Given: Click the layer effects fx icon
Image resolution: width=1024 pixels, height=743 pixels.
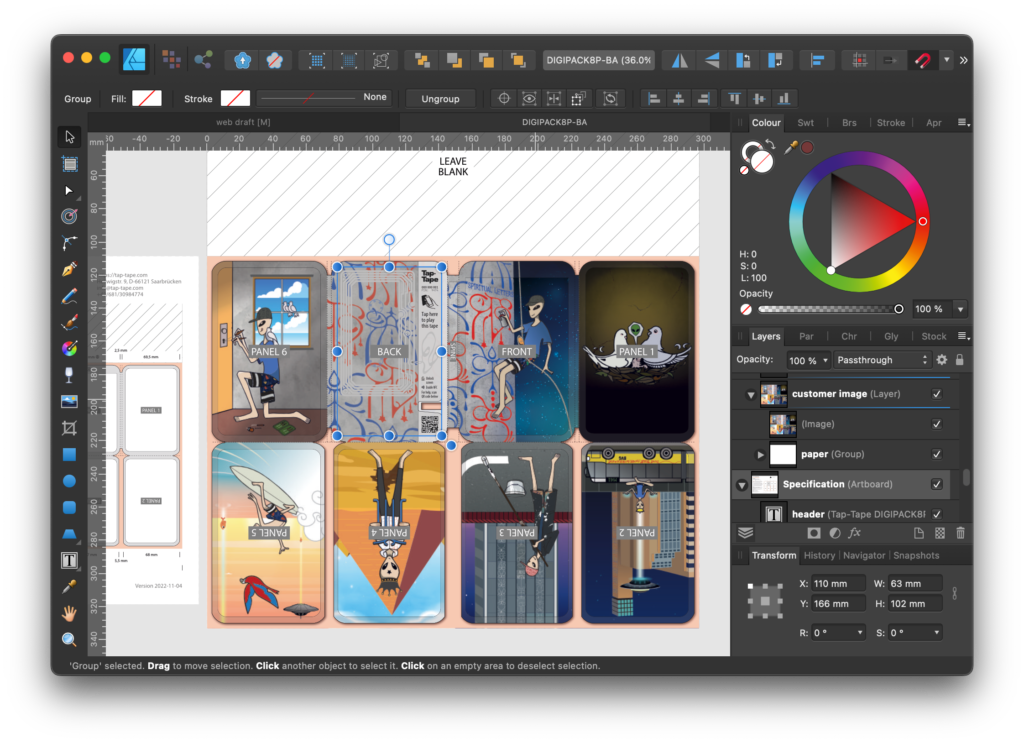Looking at the screenshot, I should [854, 533].
